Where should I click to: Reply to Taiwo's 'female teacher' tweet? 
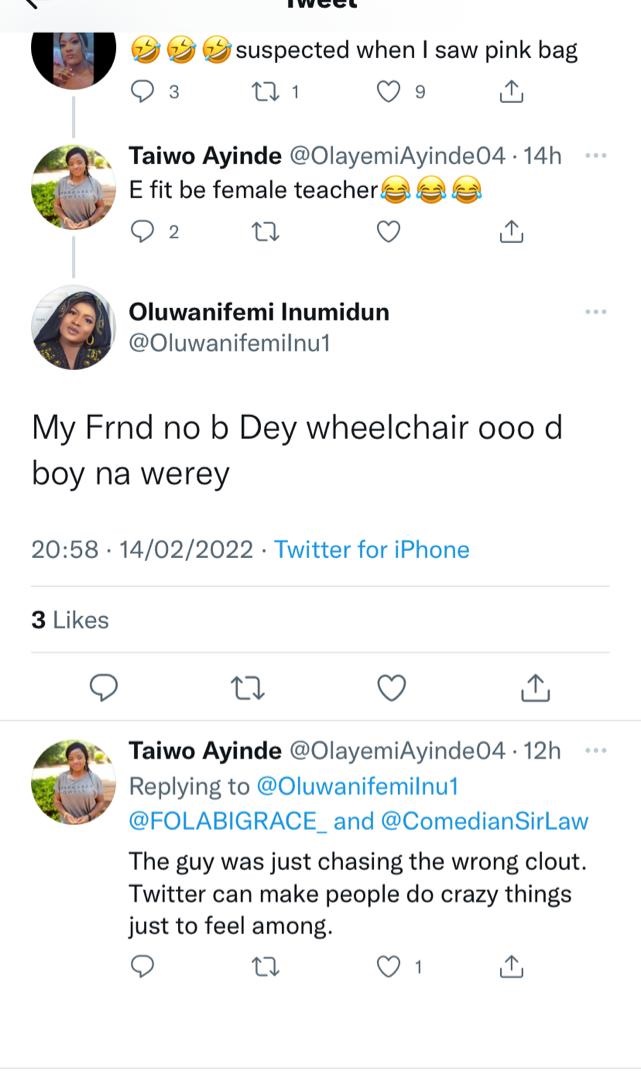click(x=144, y=232)
